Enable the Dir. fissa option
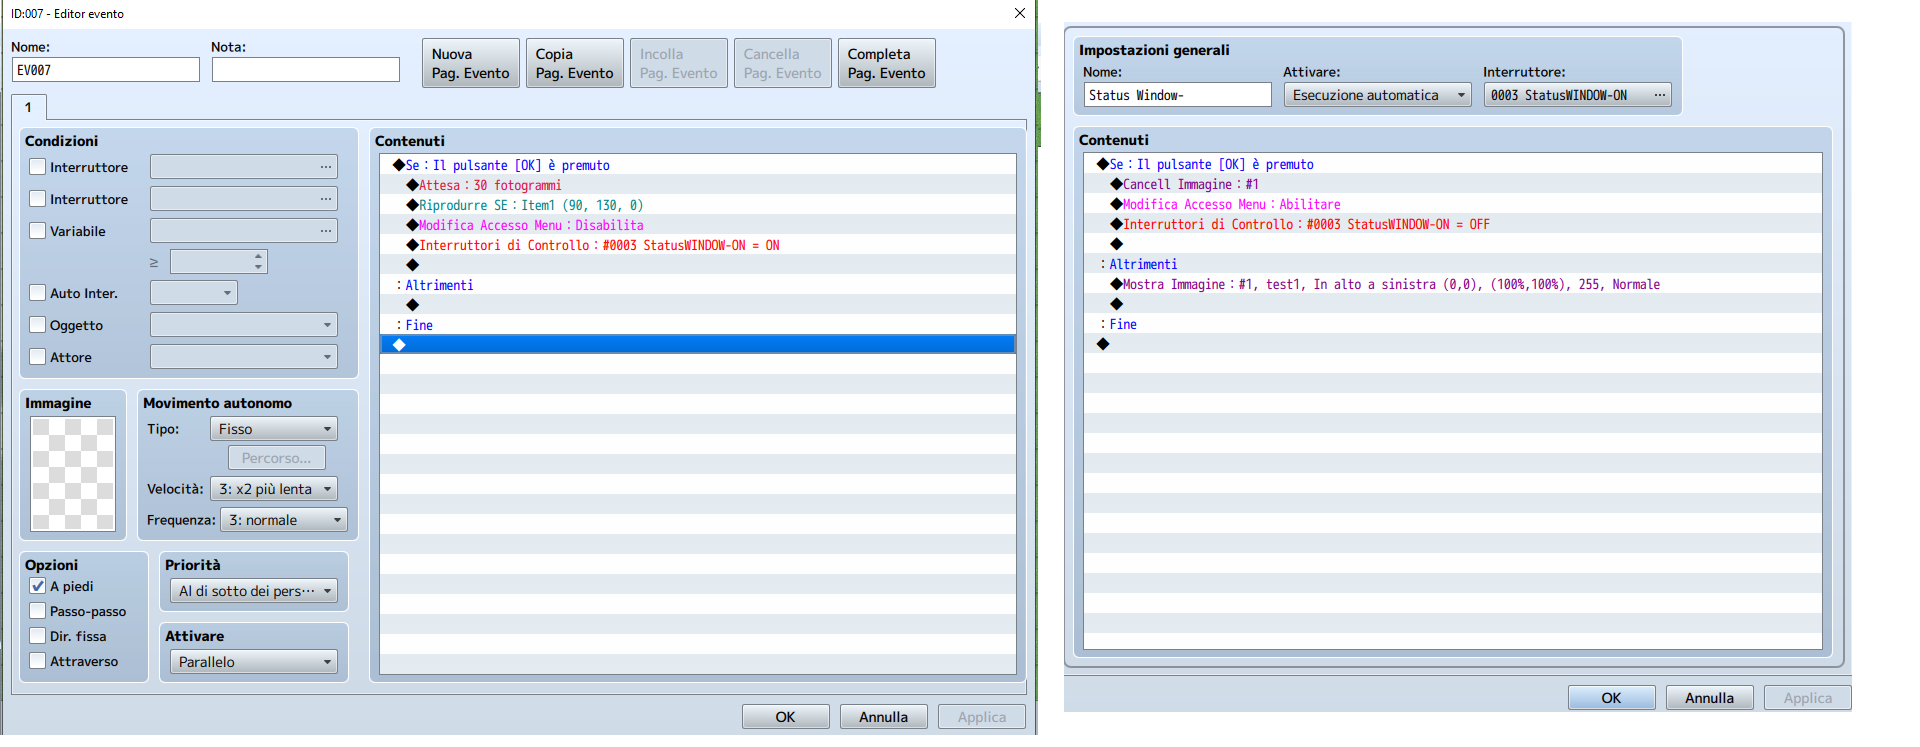1920x747 pixels. 38,636
